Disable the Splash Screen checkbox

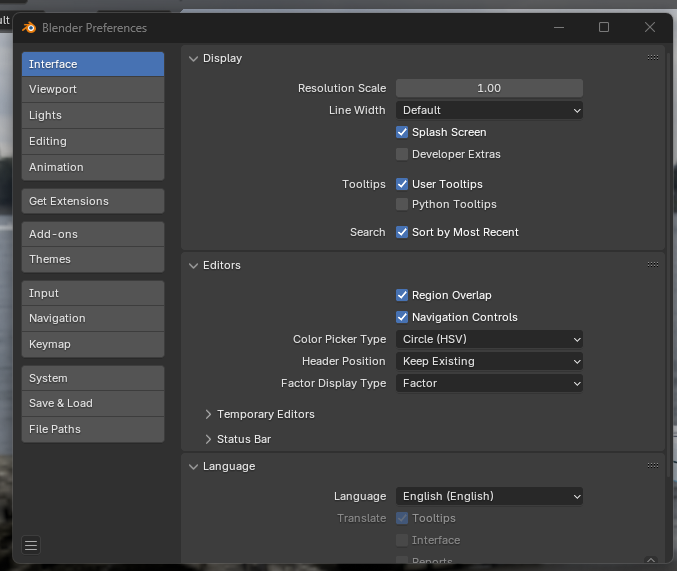[402, 132]
